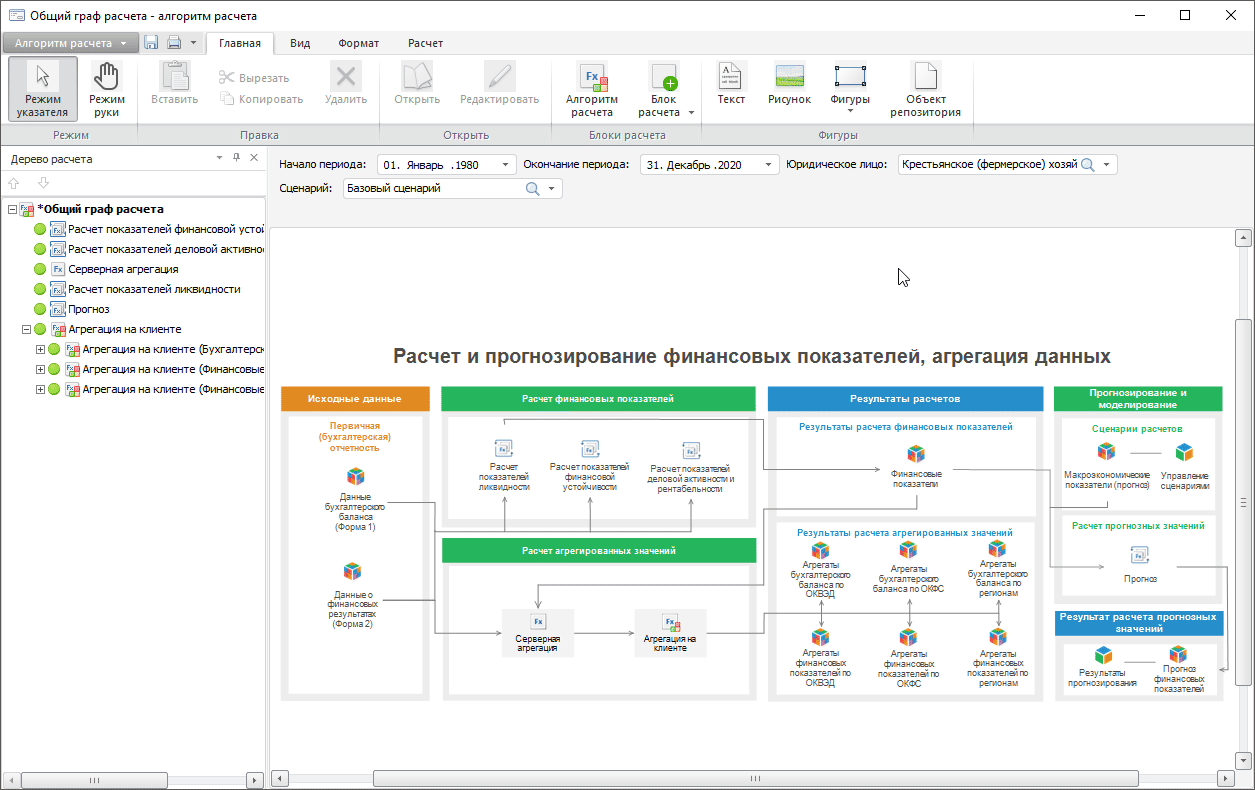1255x790 pixels.
Task: Open the Сценарий dropdown arrow
Action: click(551, 188)
